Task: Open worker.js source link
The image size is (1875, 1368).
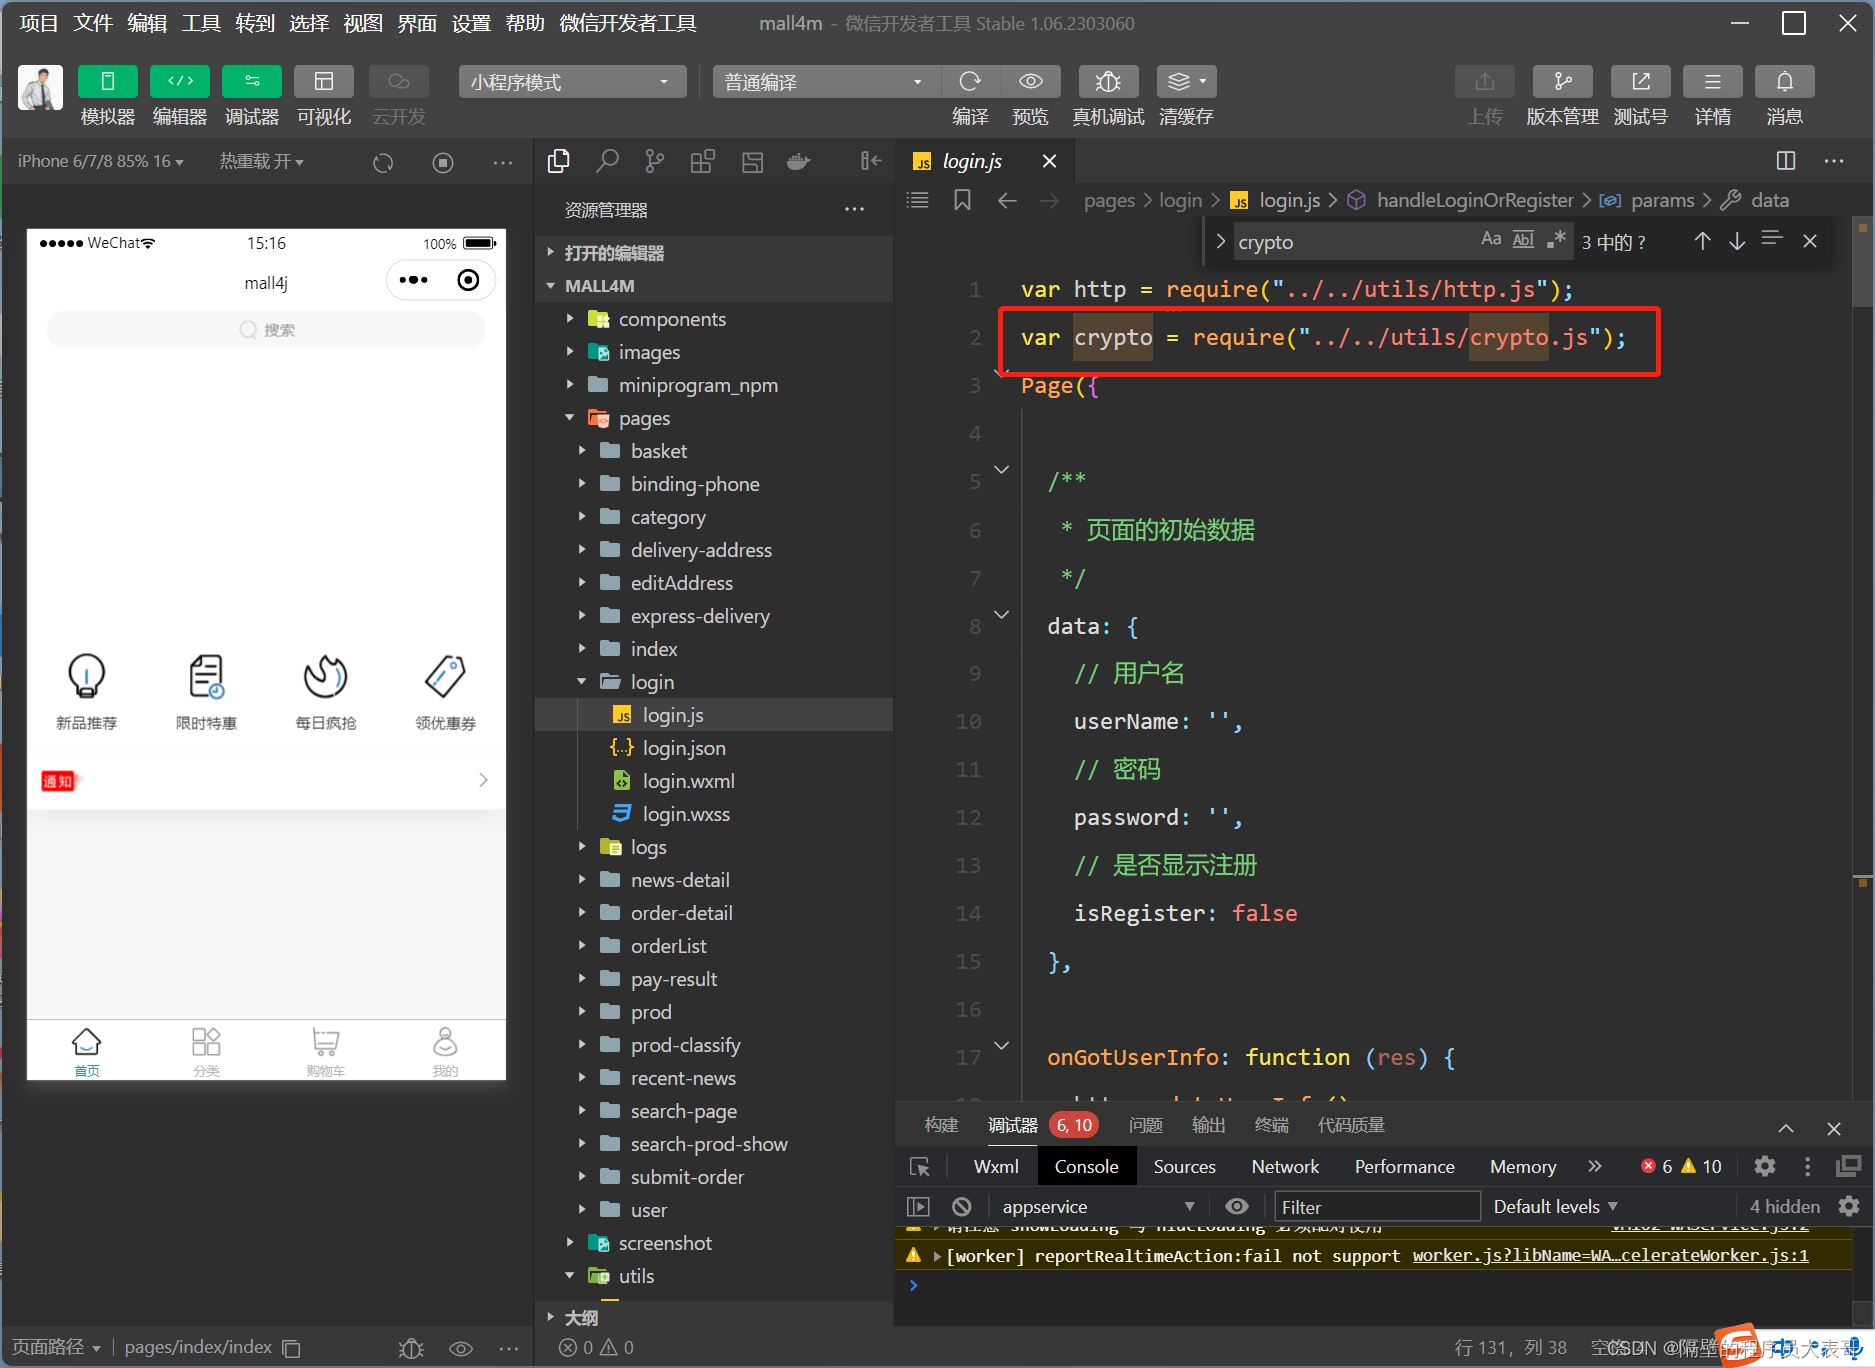Action: (1610, 1255)
